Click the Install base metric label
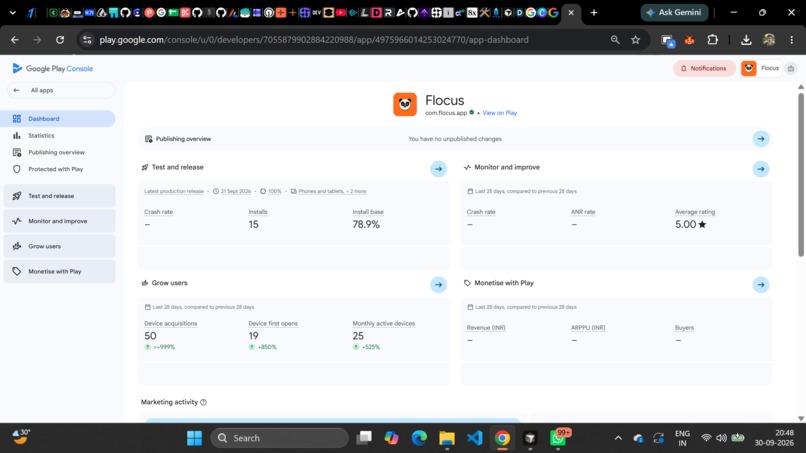This screenshot has width=806, height=453. tap(368, 212)
